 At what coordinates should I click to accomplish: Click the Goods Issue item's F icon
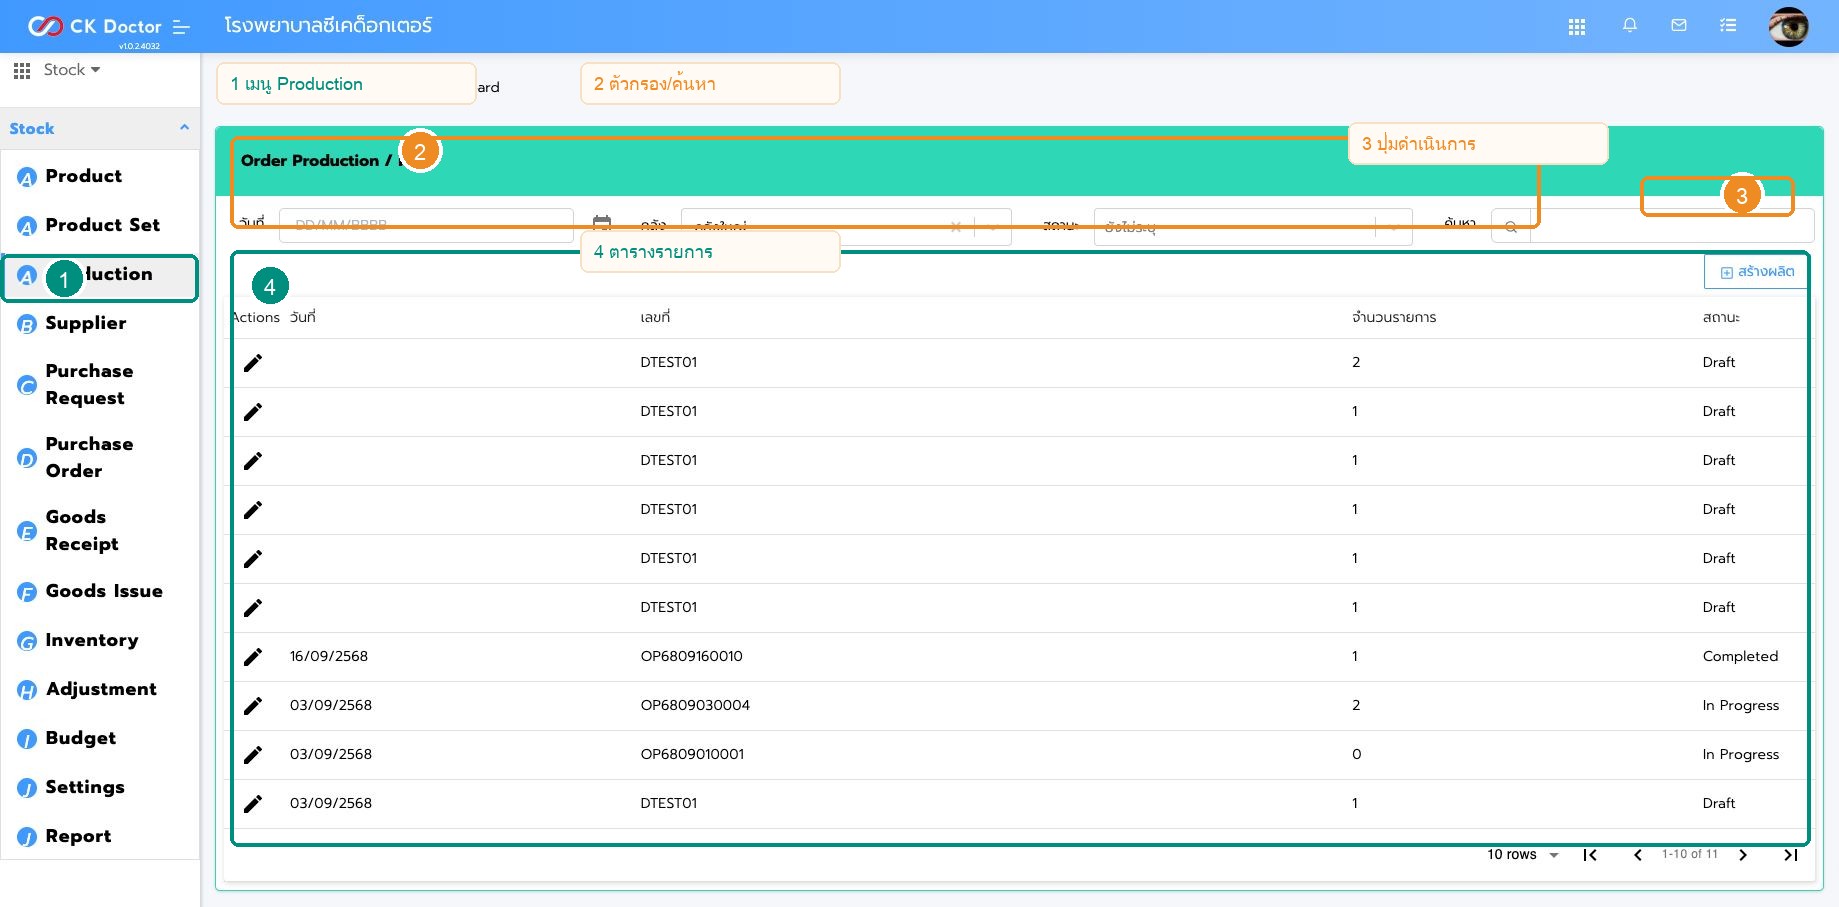tap(27, 592)
